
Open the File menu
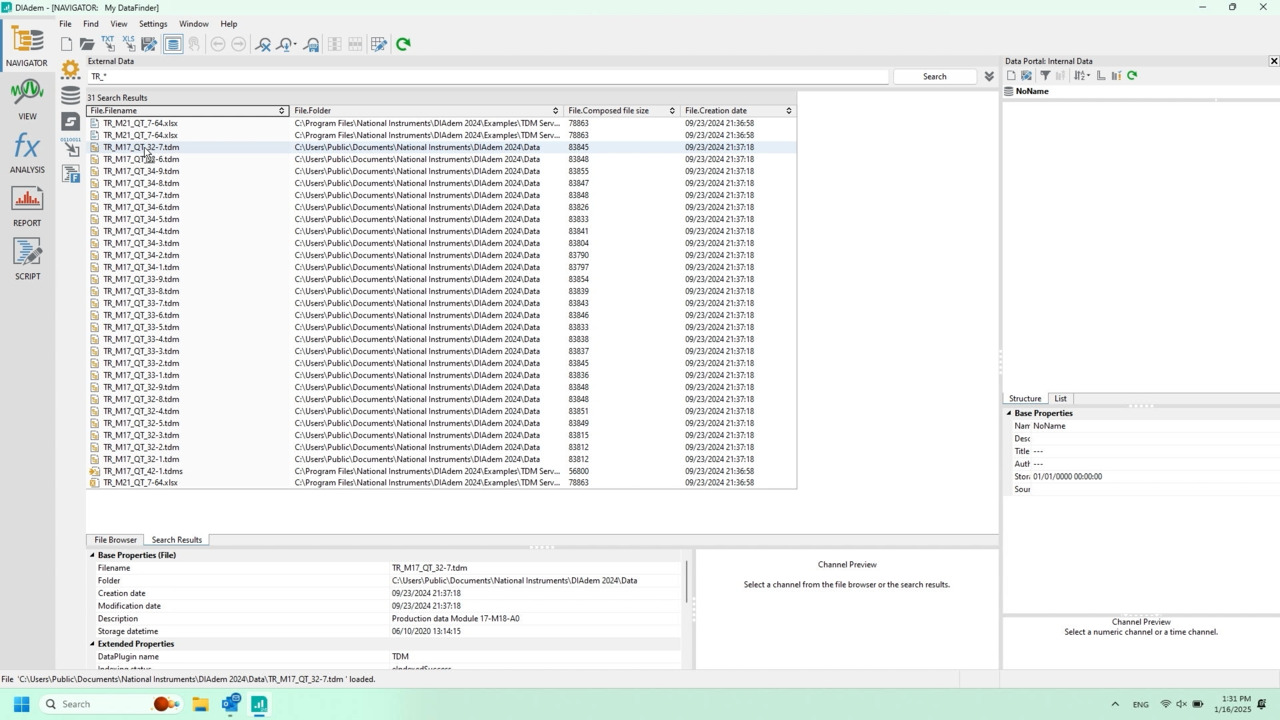click(x=65, y=24)
